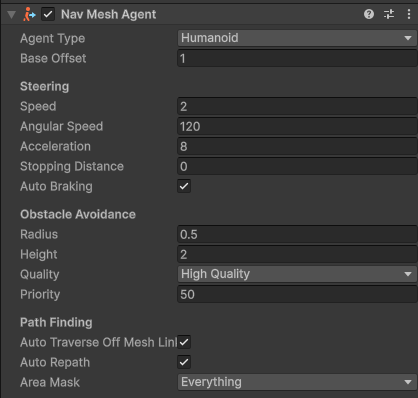Collapse the Nav Mesh Agent component foldout

[x=12, y=15]
